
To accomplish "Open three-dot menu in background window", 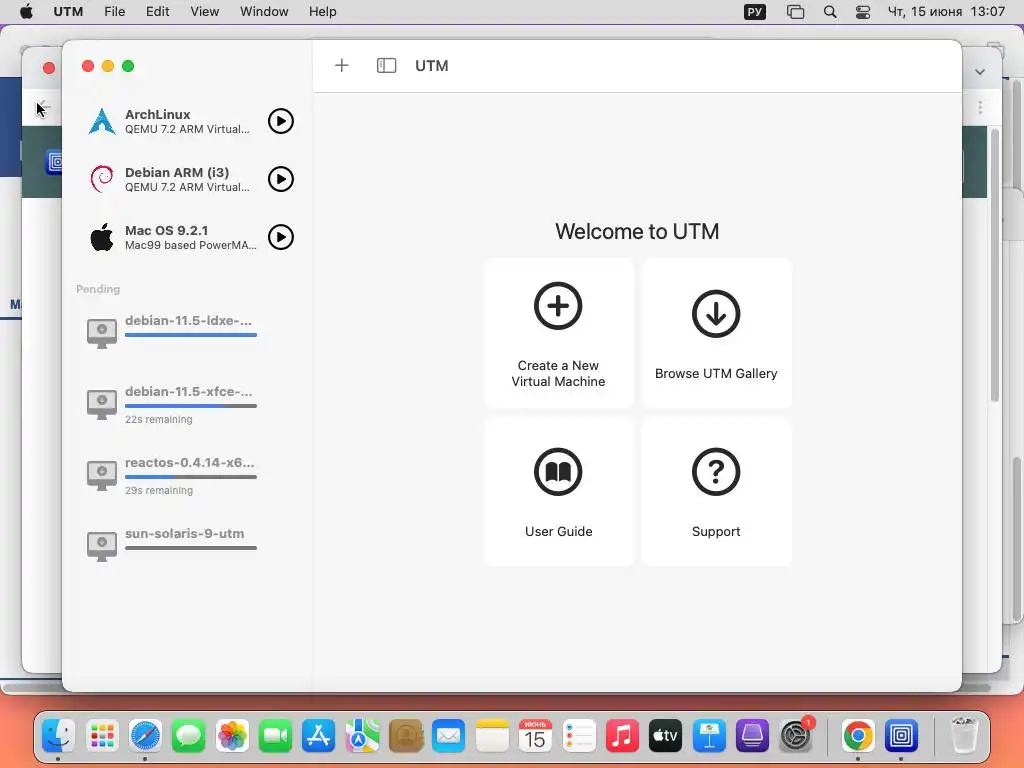I will tap(980, 107).
